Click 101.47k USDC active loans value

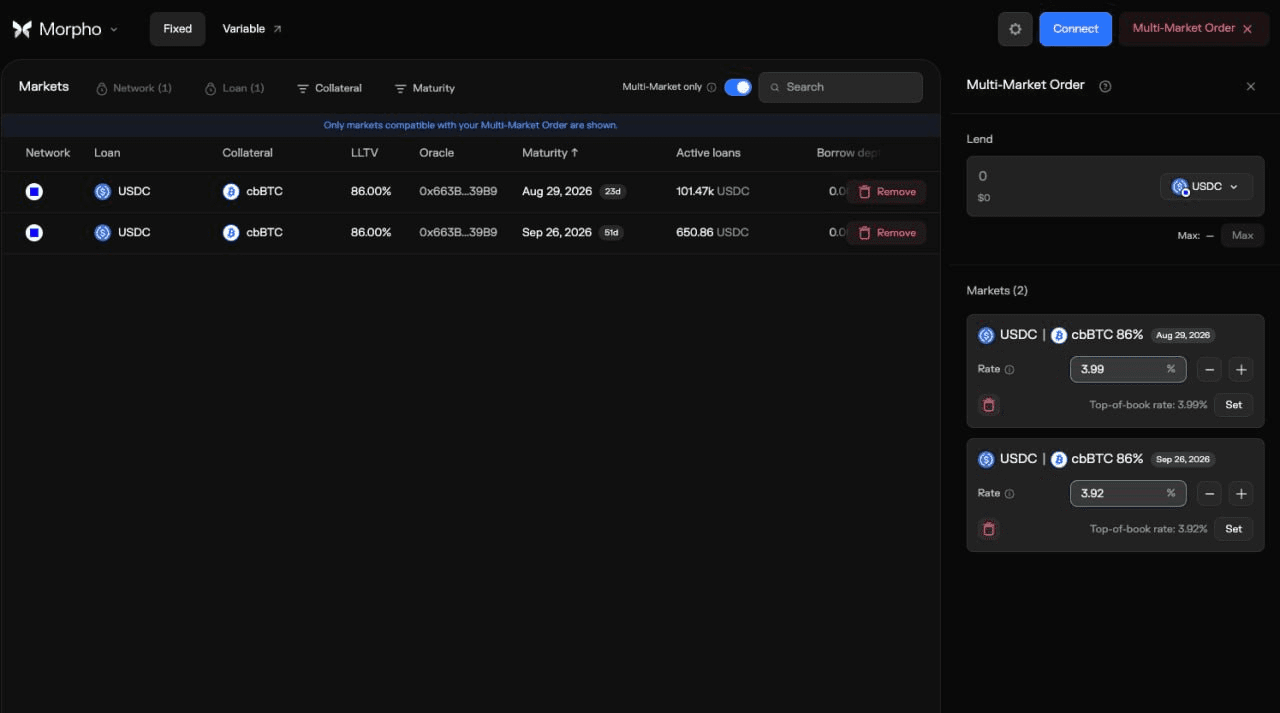[x=712, y=191]
